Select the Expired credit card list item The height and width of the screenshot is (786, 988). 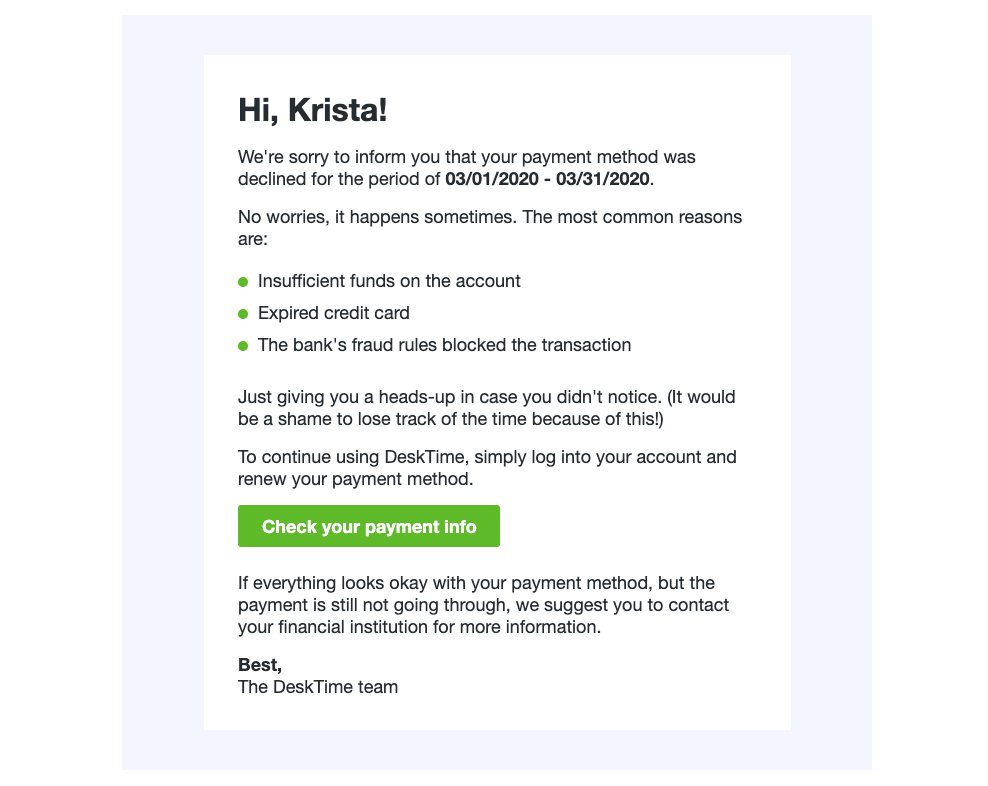[333, 313]
